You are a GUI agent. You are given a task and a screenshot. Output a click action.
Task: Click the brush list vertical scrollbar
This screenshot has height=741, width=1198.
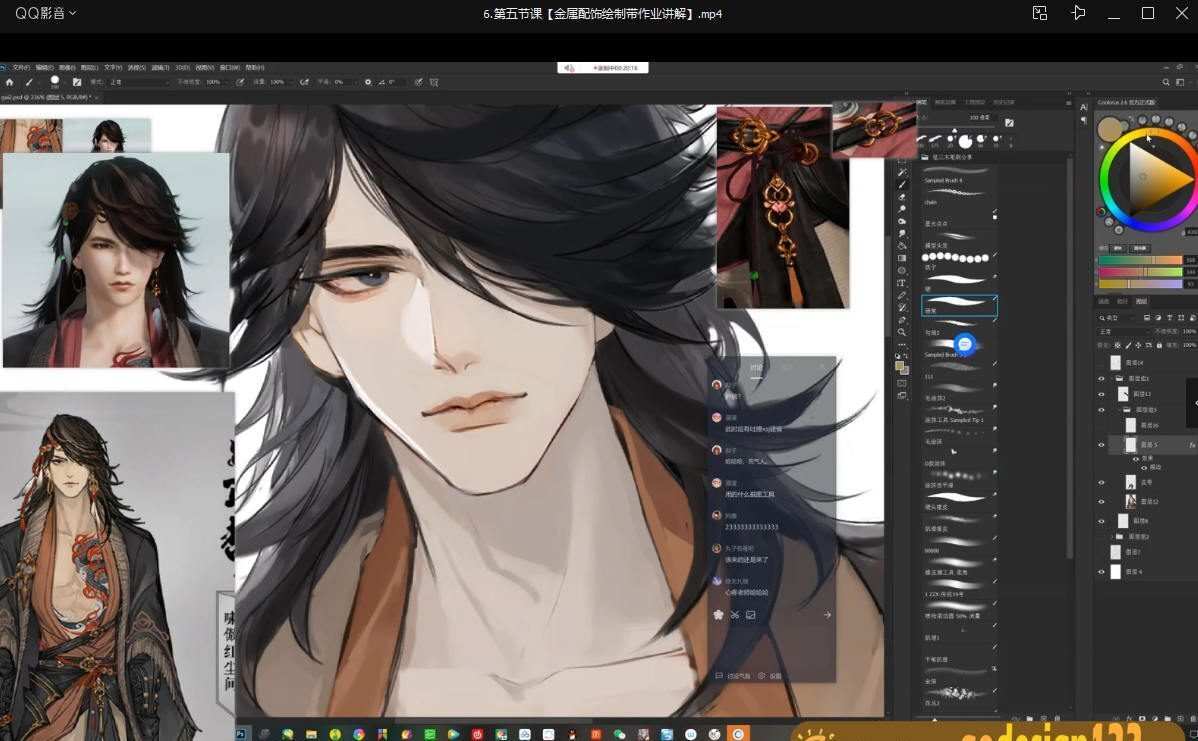tap(1069, 359)
